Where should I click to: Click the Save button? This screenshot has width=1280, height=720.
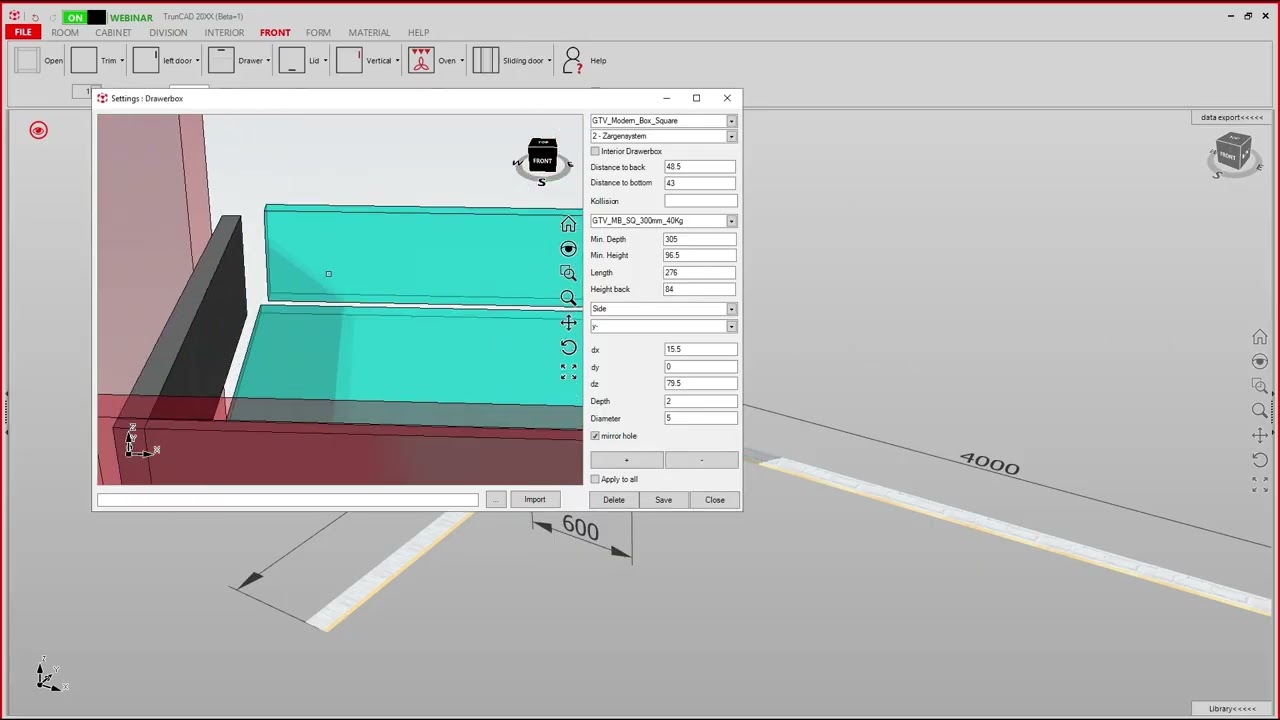tap(664, 500)
